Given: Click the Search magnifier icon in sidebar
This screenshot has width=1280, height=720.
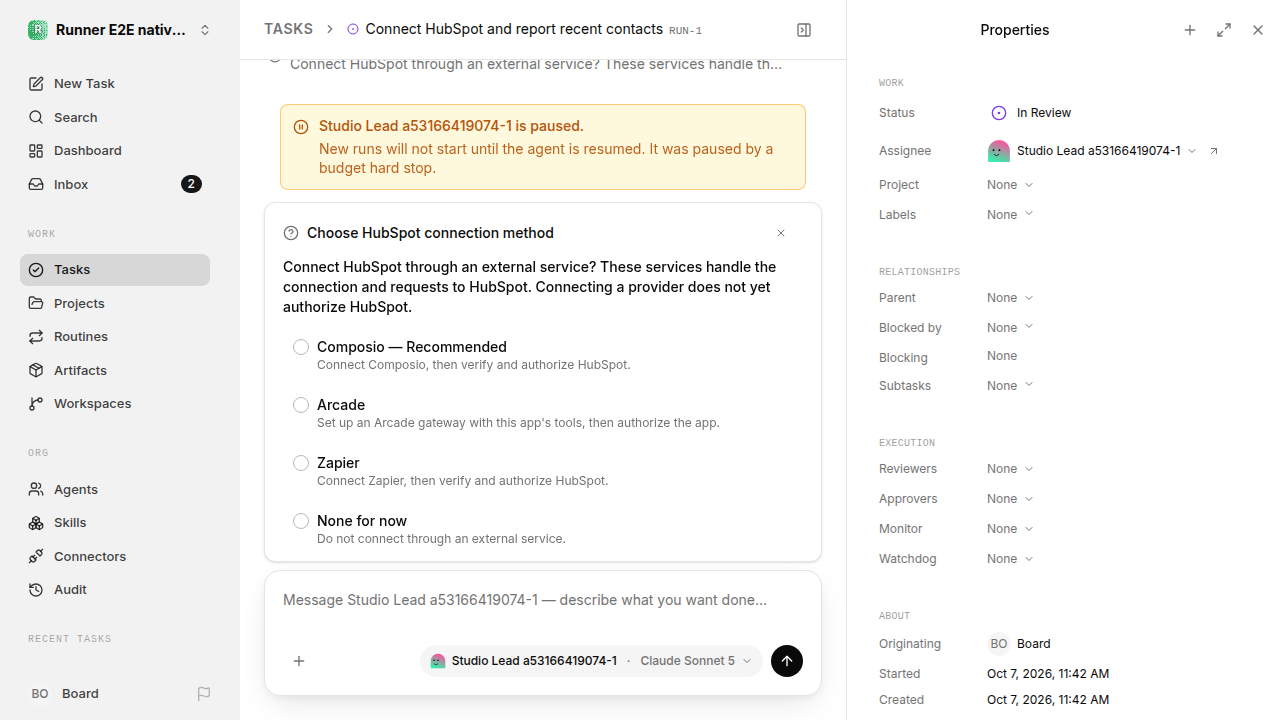Looking at the screenshot, I should [x=36, y=118].
